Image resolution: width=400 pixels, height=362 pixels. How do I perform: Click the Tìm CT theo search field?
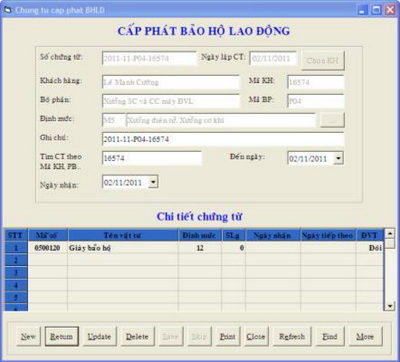152,158
